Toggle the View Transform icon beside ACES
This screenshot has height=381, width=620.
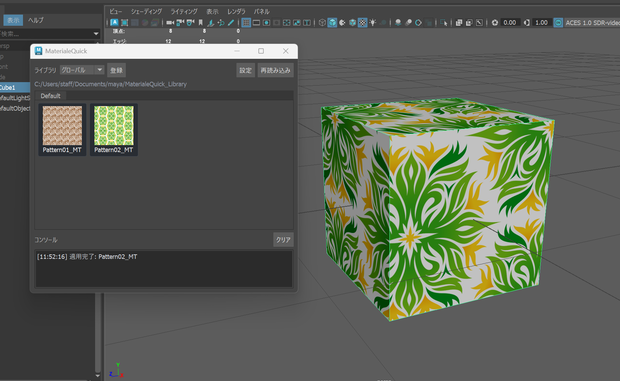pos(558,23)
